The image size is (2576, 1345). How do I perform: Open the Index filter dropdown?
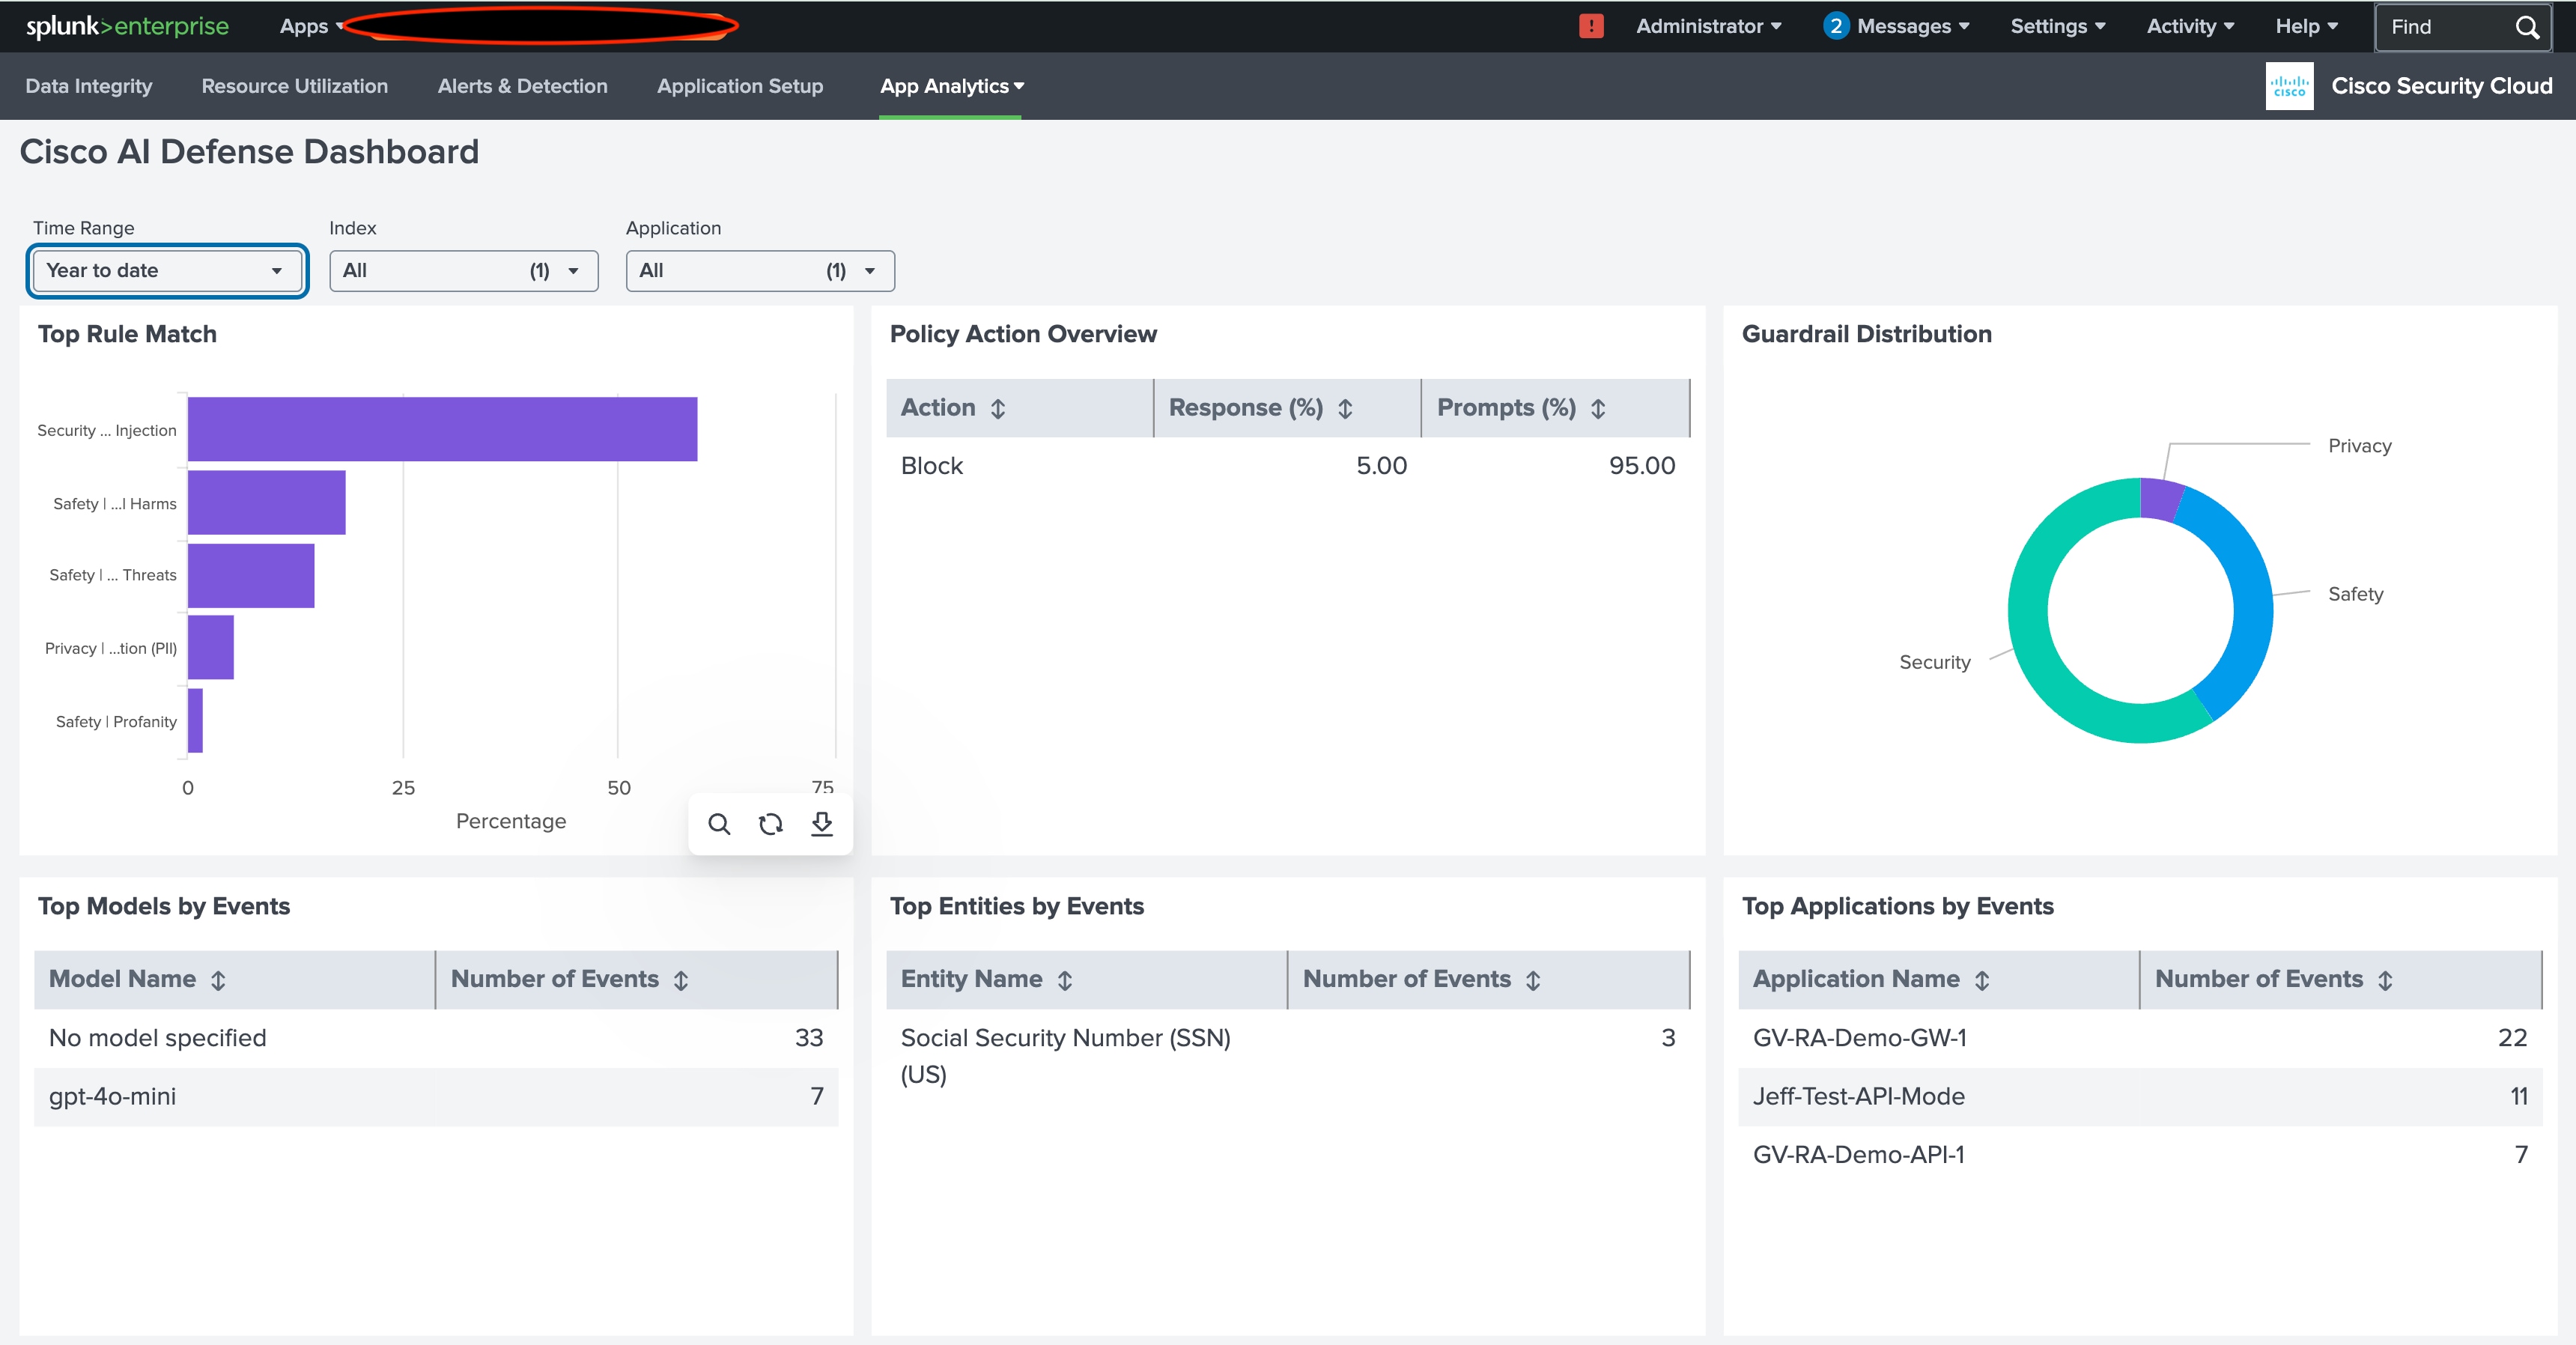[463, 271]
